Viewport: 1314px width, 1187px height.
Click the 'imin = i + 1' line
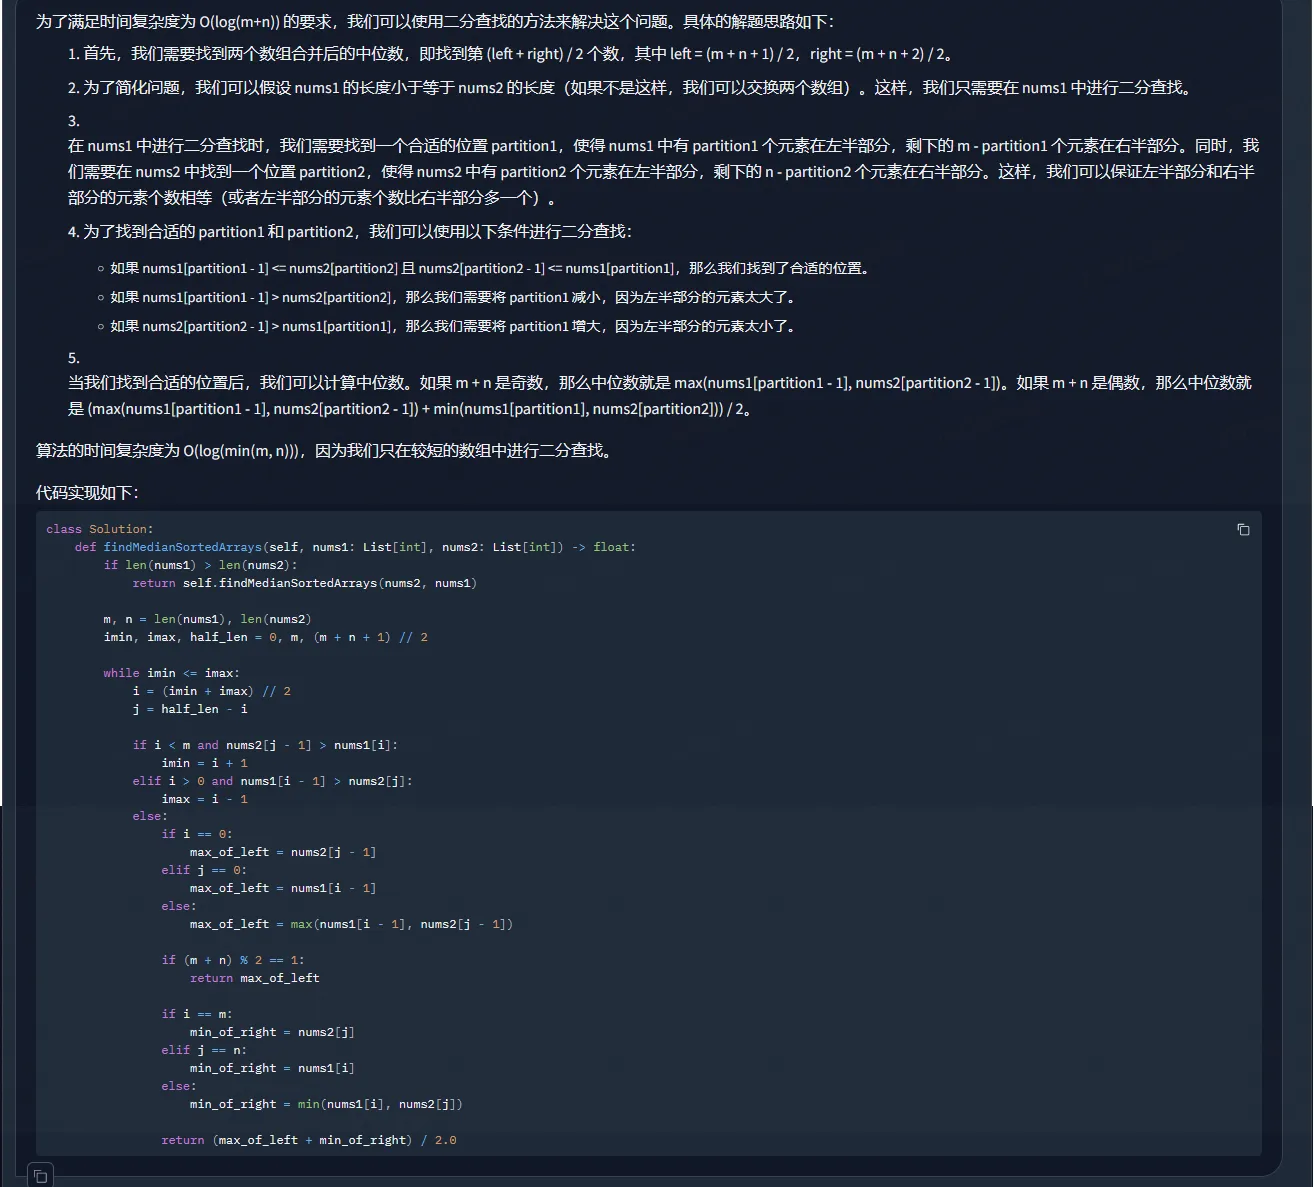point(205,763)
